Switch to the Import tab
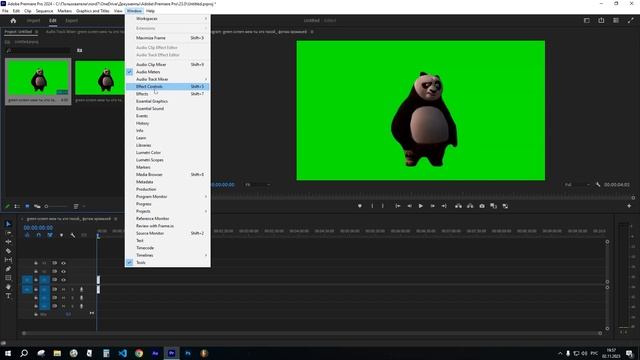Screen dimensions: 640x360 point(33,20)
